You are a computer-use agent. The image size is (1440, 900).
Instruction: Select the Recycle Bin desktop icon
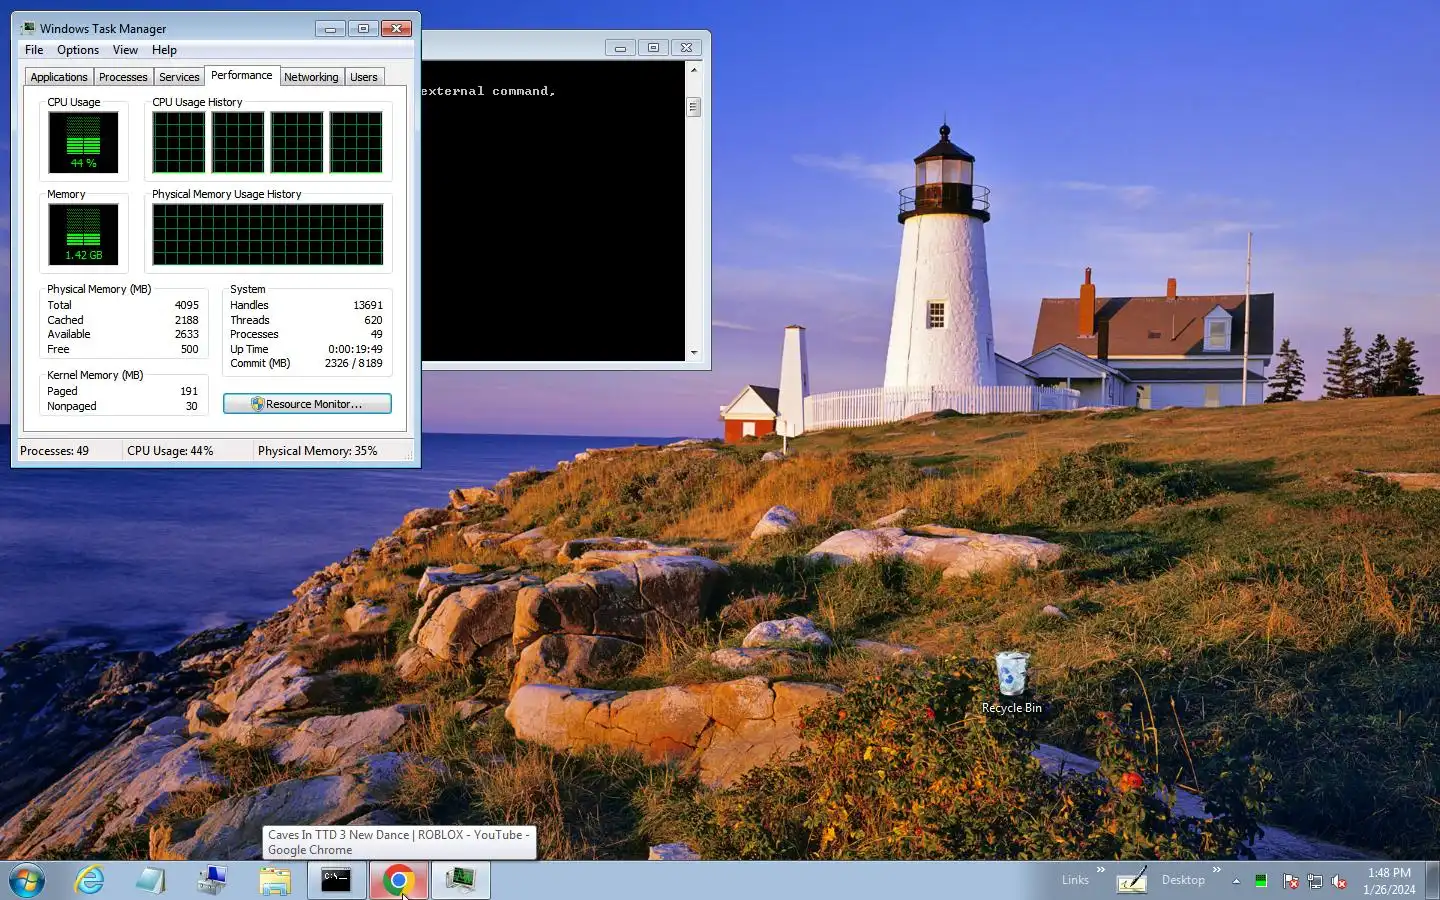tap(1011, 683)
